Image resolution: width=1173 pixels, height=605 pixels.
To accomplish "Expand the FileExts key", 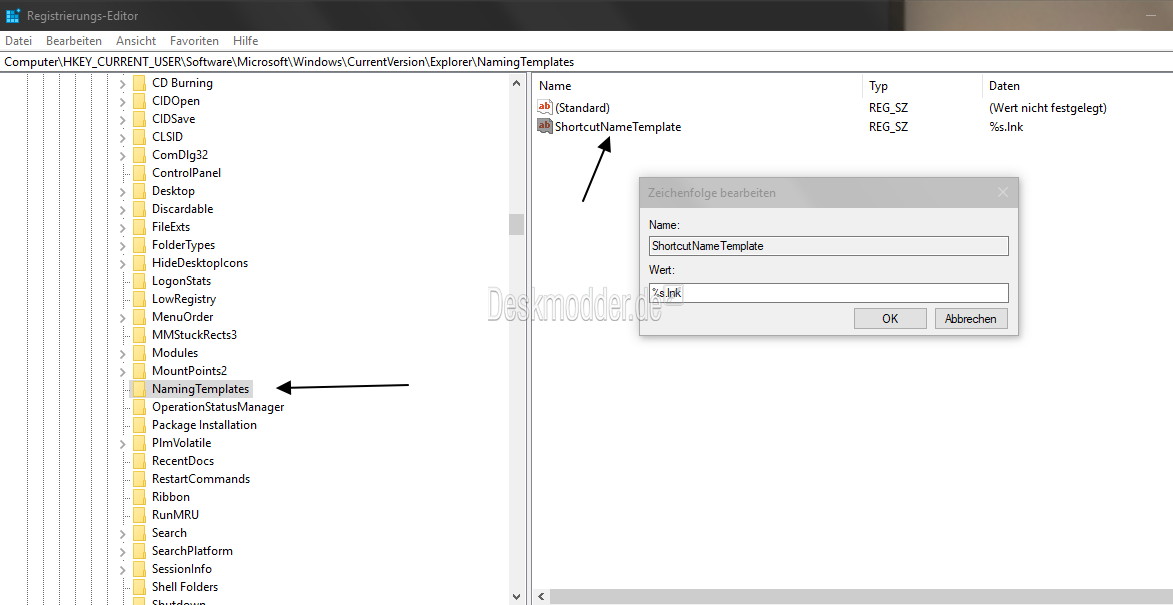I will 123,227.
